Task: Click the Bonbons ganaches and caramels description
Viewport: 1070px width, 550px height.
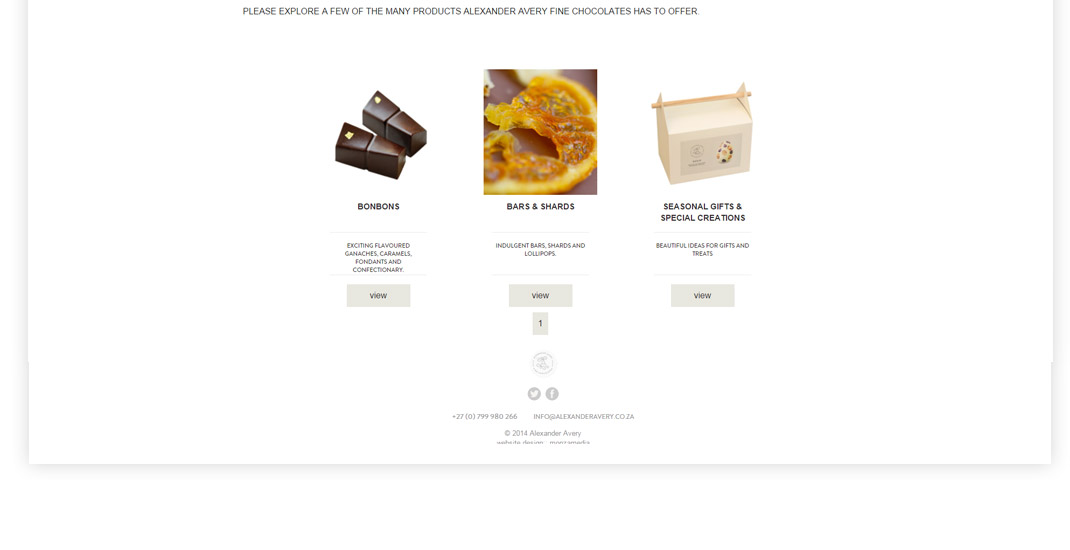Action: tap(378, 257)
